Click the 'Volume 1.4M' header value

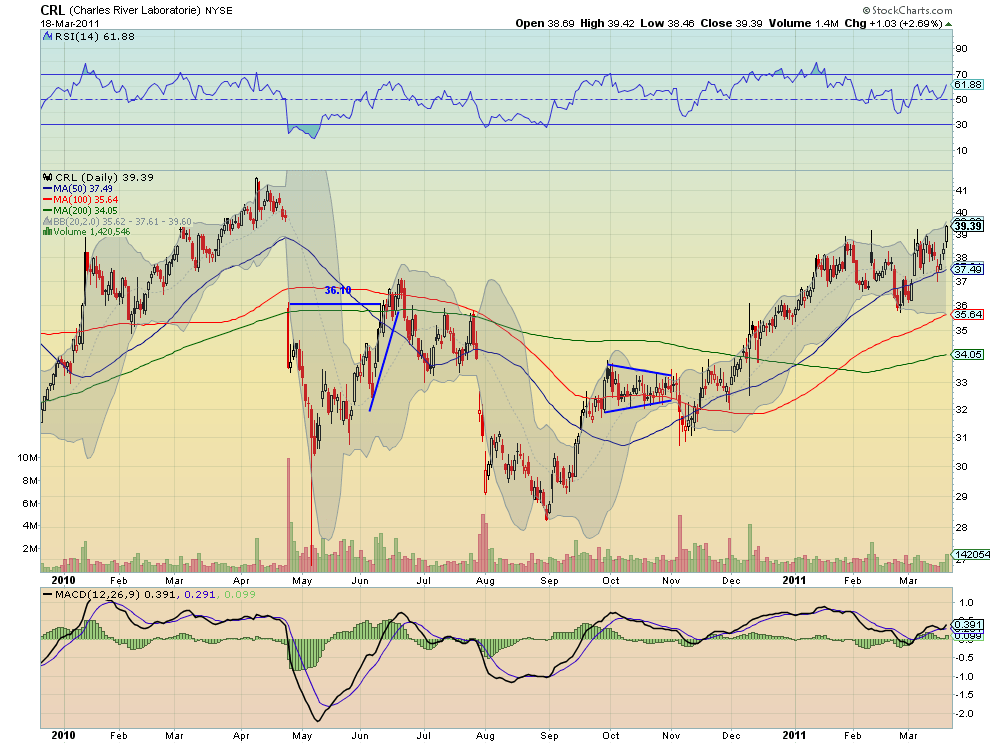pos(803,23)
